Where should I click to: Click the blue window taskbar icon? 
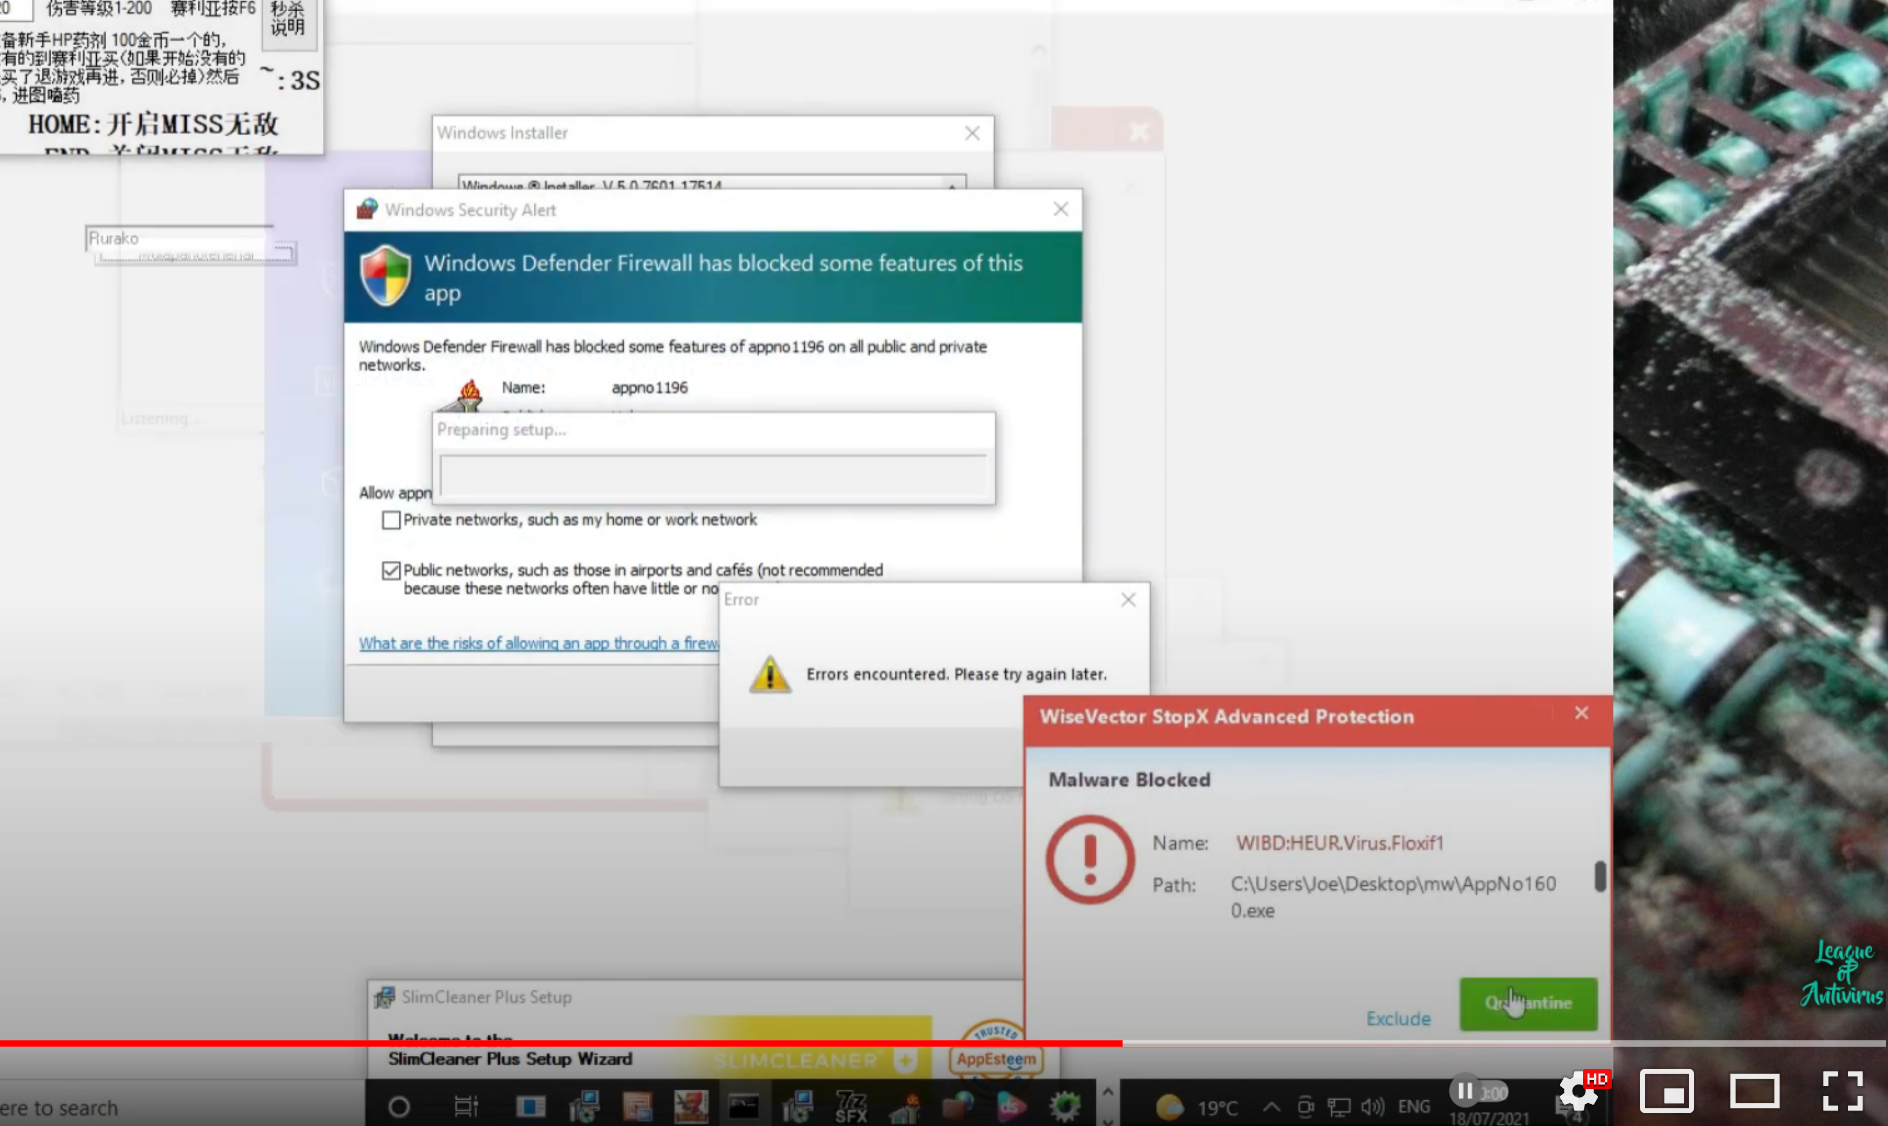pos(530,1107)
